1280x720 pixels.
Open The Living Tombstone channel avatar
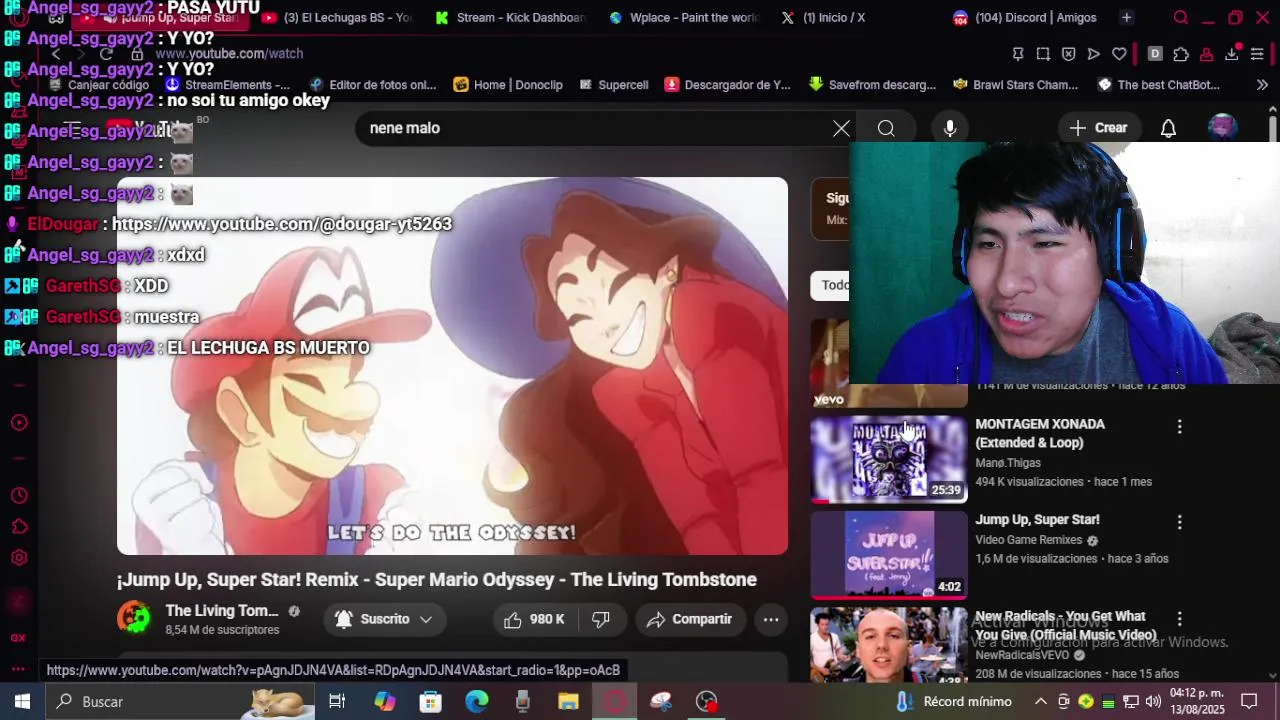(x=135, y=618)
